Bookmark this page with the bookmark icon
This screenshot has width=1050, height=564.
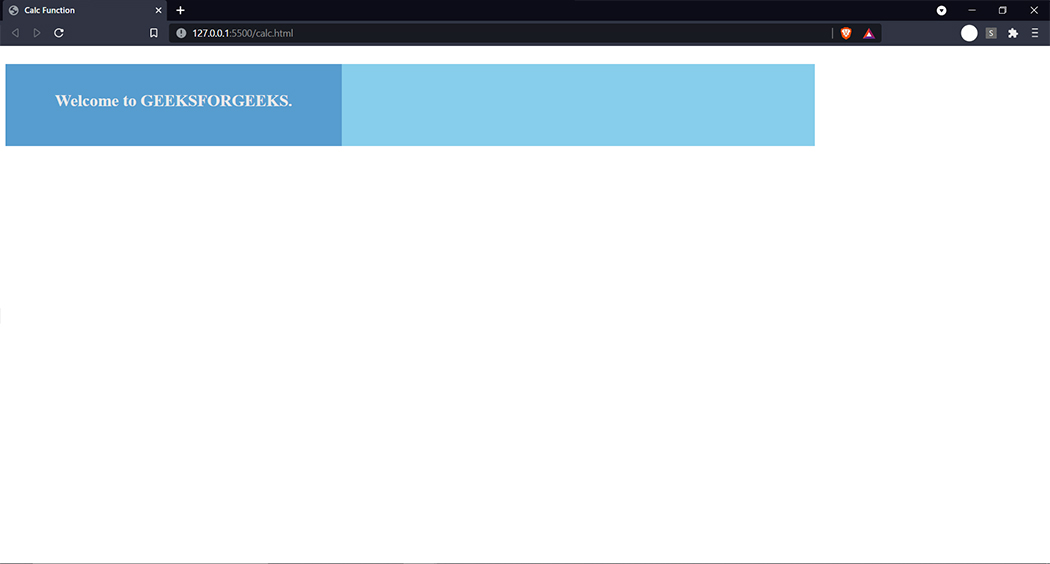click(x=153, y=33)
